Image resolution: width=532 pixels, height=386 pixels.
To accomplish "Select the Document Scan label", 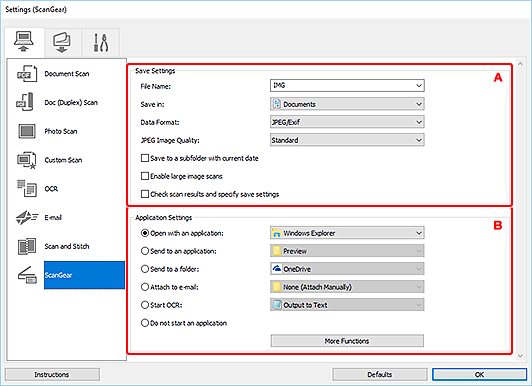I will (67, 74).
